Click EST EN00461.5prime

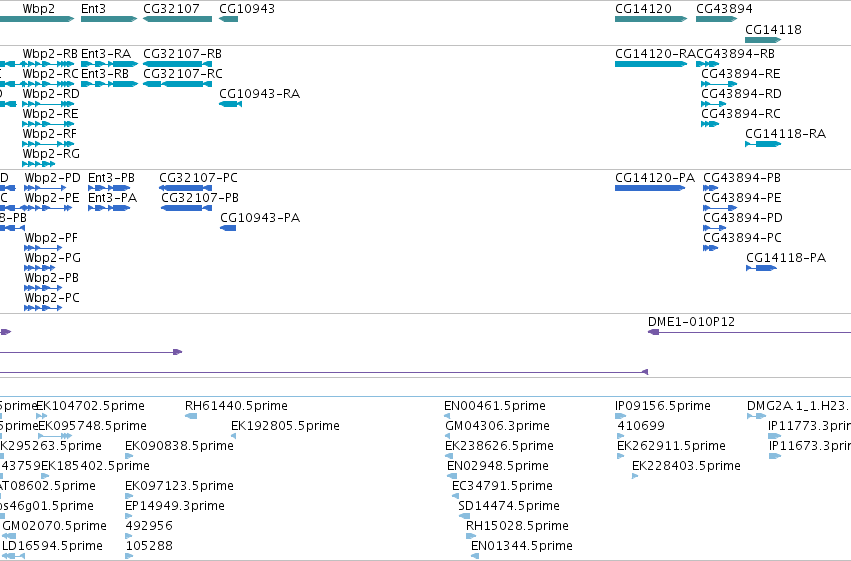point(447,416)
